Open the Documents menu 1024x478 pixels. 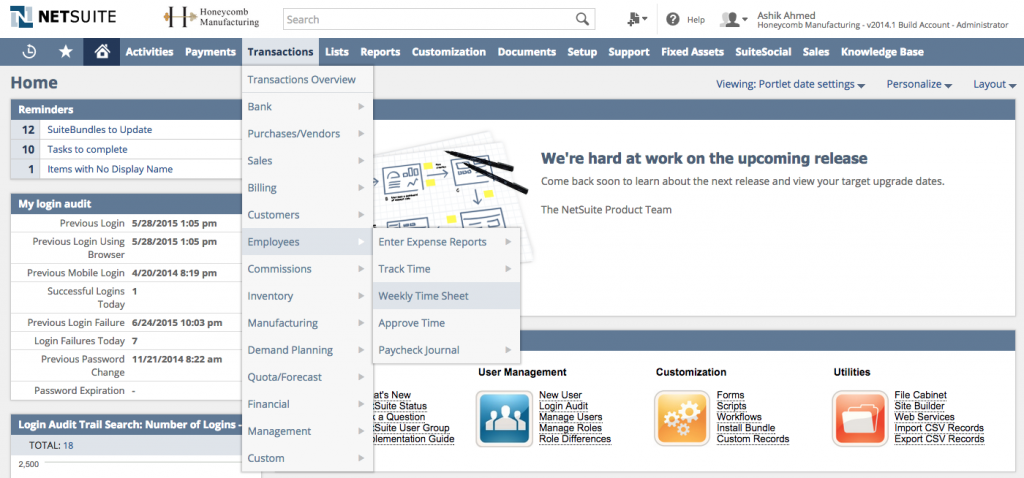(x=526, y=52)
